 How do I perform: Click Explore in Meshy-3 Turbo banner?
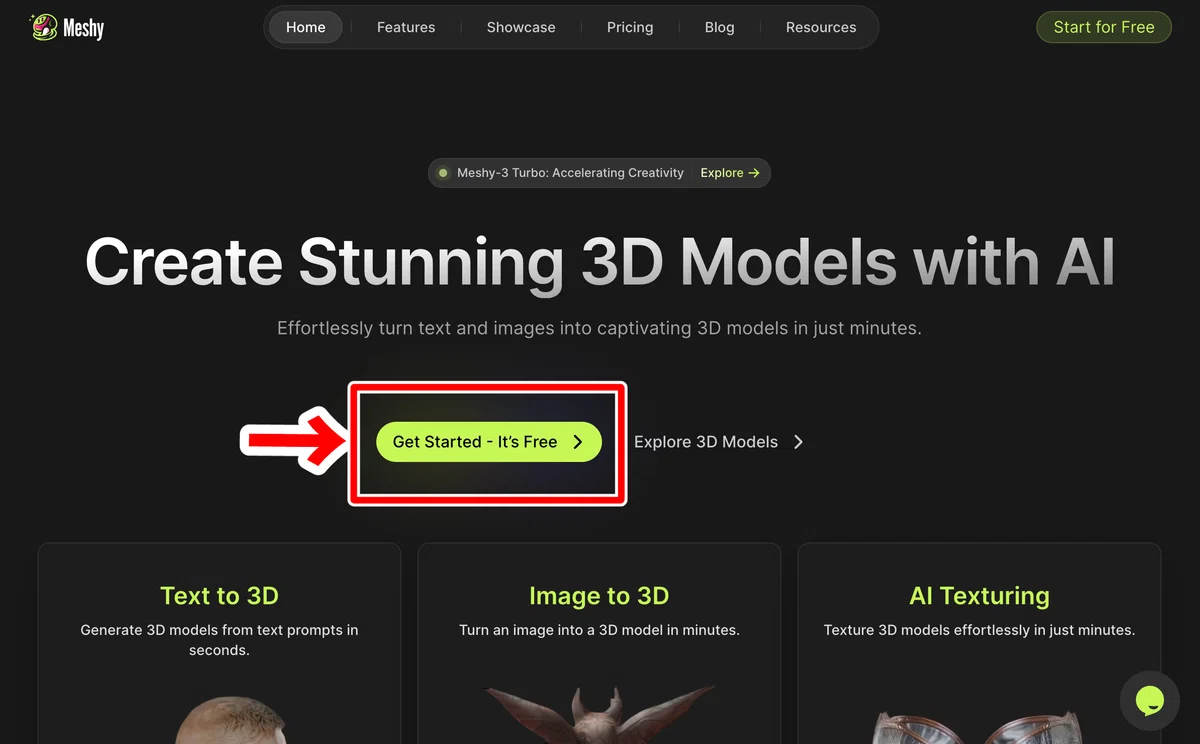tap(730, 173)
